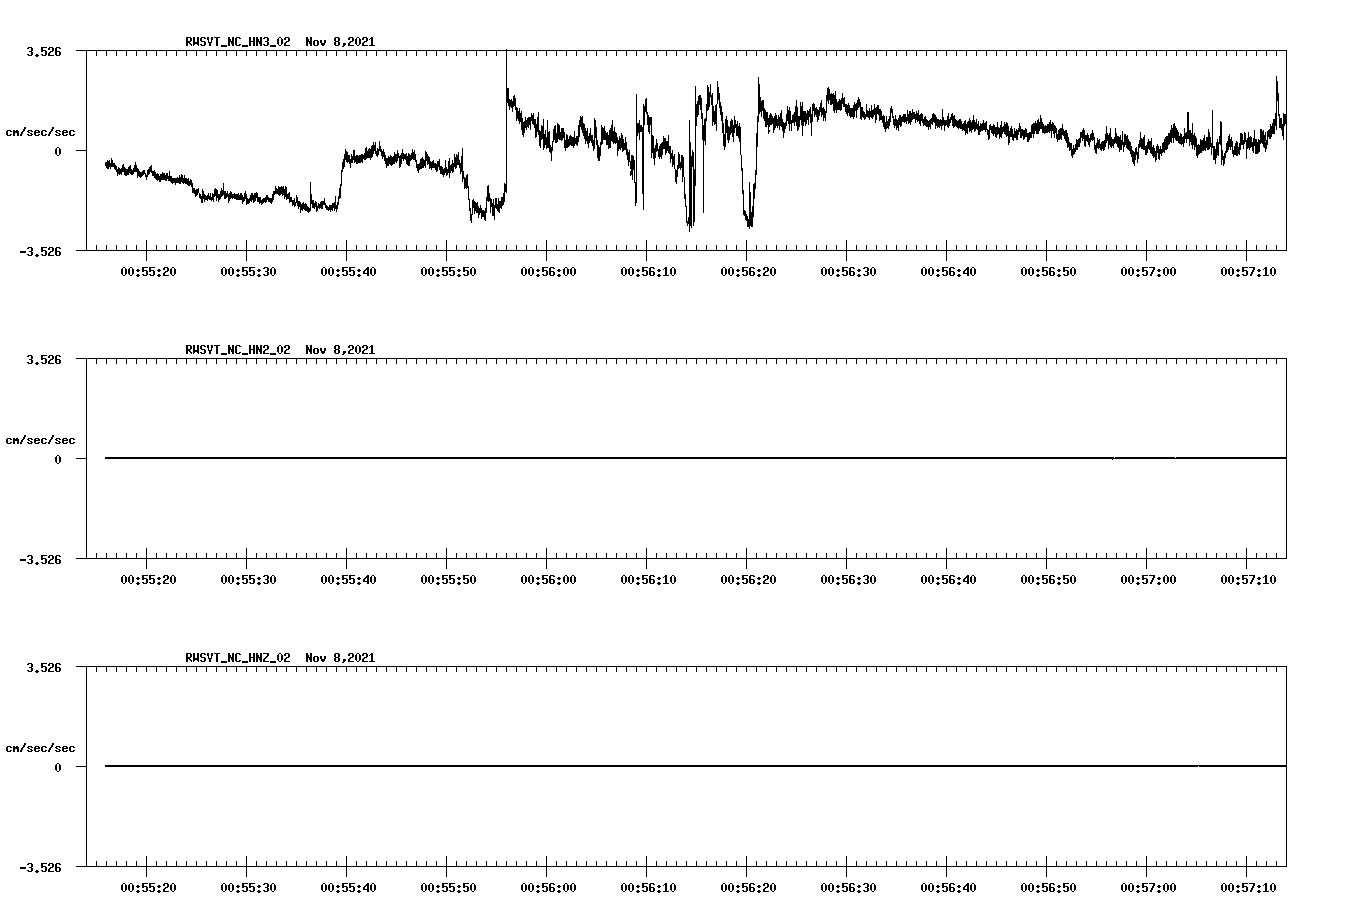The width and height of the screenshot is (1358, 924).
Task: Click the flat trace line in HN2 plot
Action: [695, 458]
